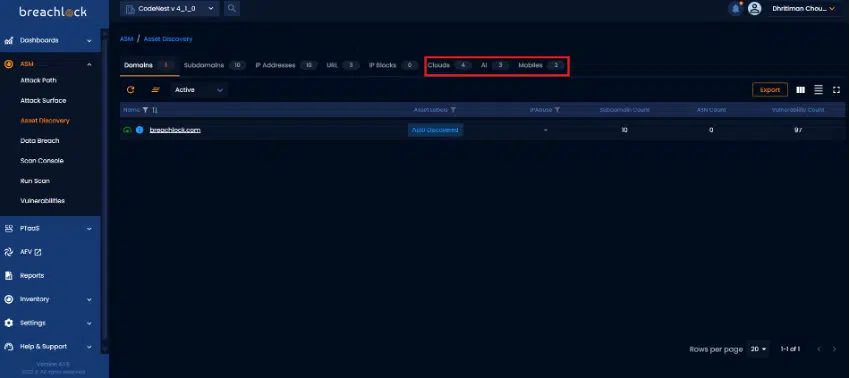Click the Reports document icon

click(9, 276)
